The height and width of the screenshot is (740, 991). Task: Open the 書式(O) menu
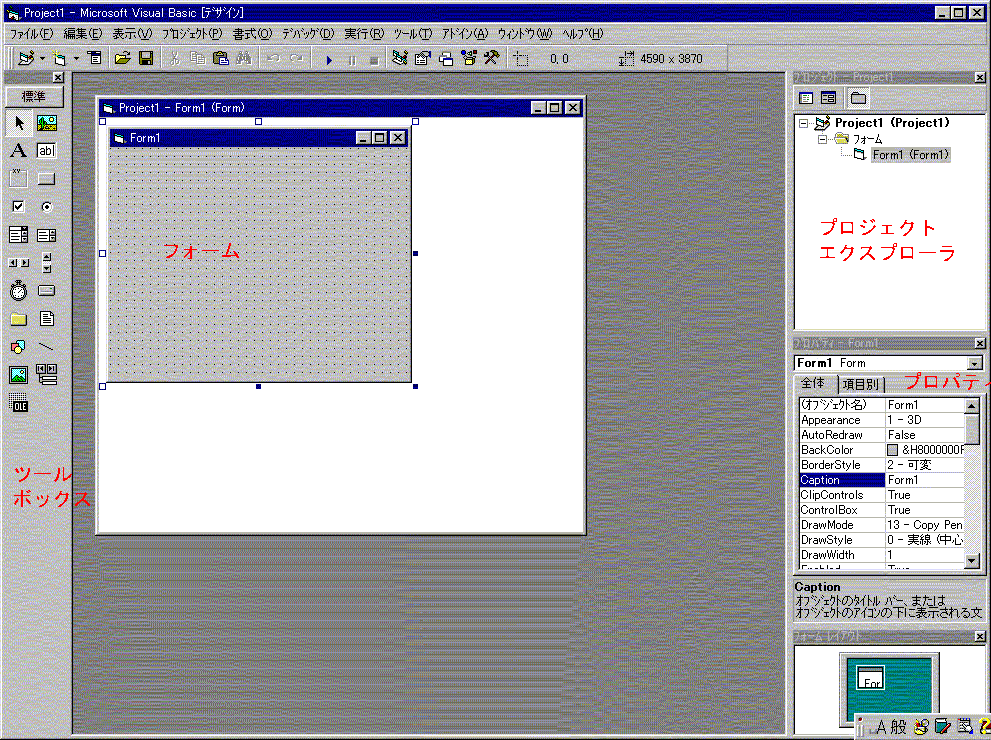[252, 34]
